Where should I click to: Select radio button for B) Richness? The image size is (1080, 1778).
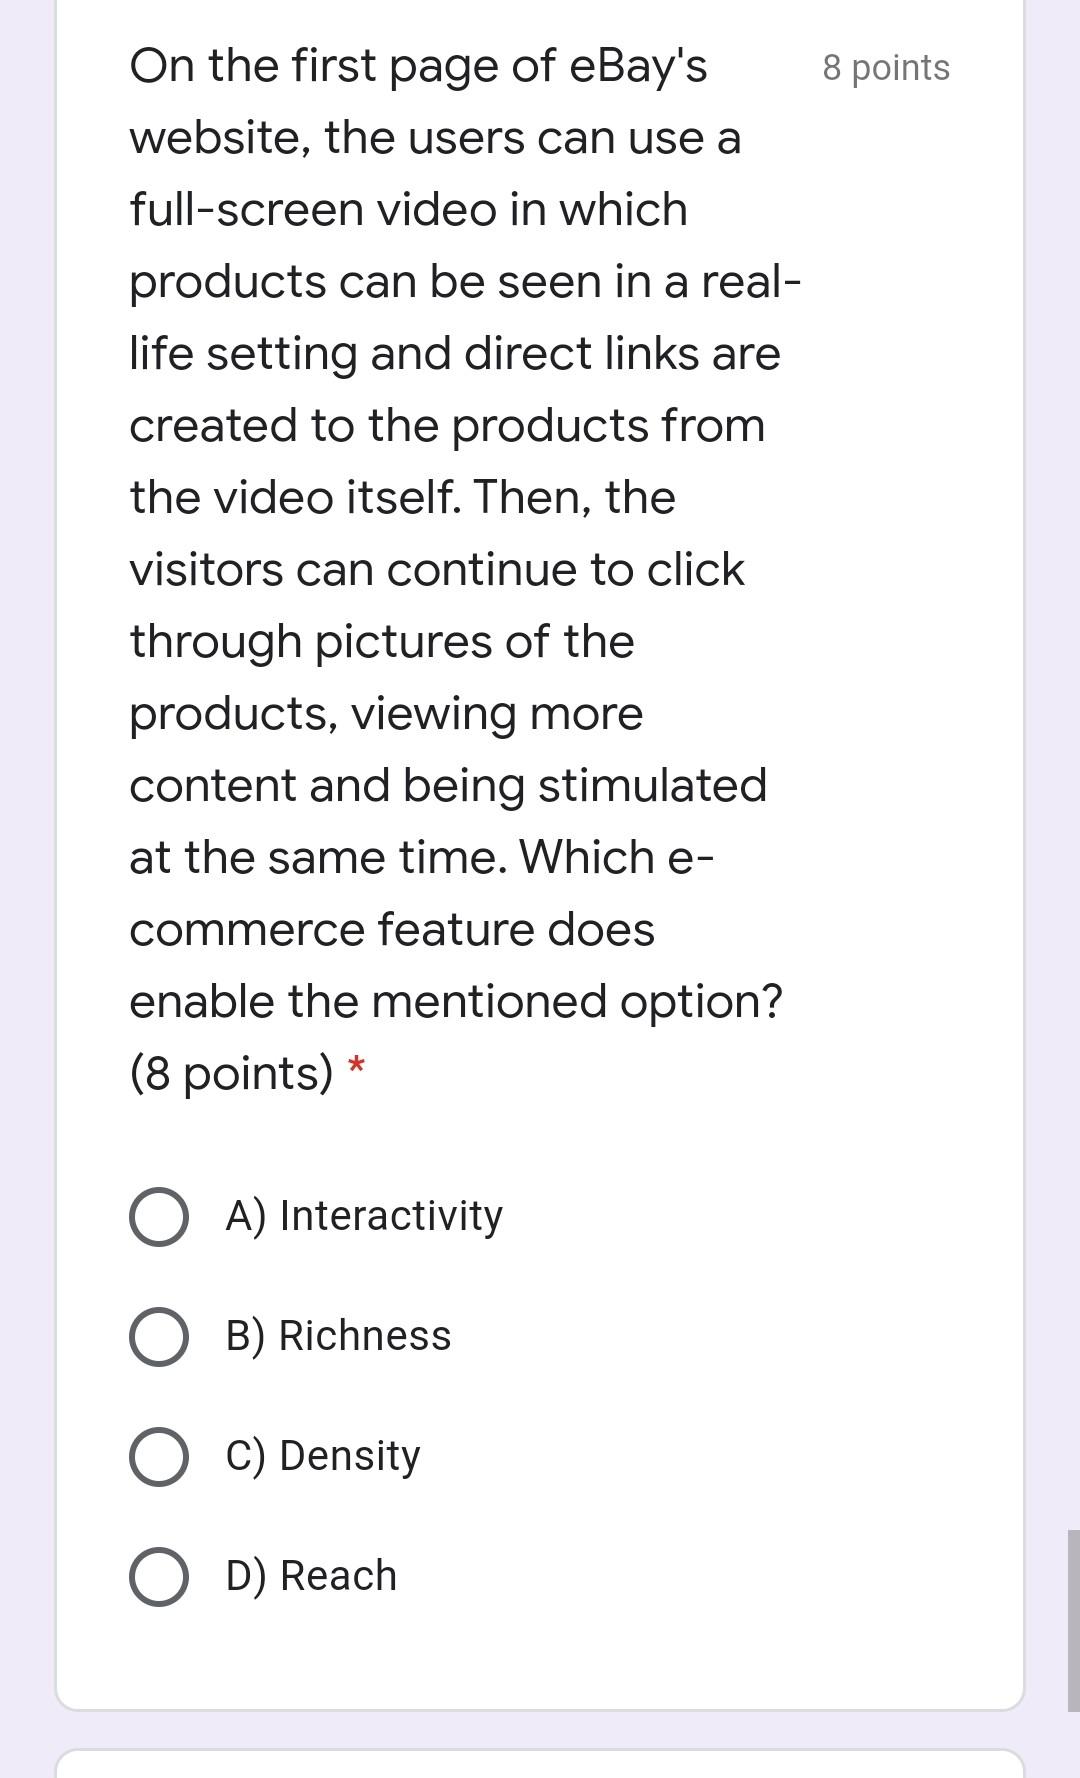point(158,1335)
